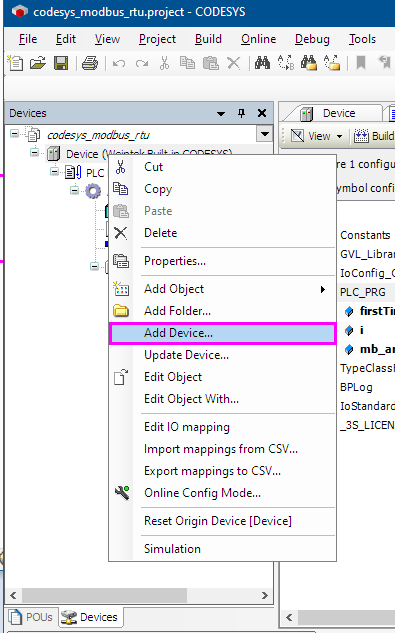Viewport: 395px width, 633px height.
Task: Click the Devices panel horizontal scrollbar thumb
Action: click(105, 595)
